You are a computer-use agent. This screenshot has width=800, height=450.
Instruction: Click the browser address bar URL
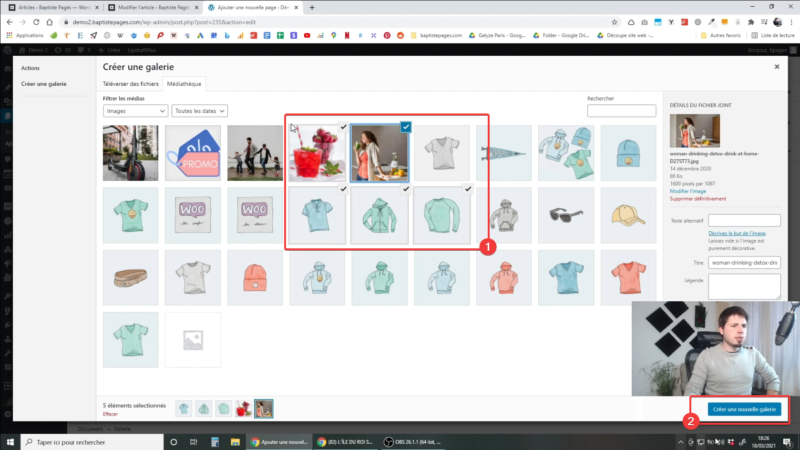(x=164, y=22)
